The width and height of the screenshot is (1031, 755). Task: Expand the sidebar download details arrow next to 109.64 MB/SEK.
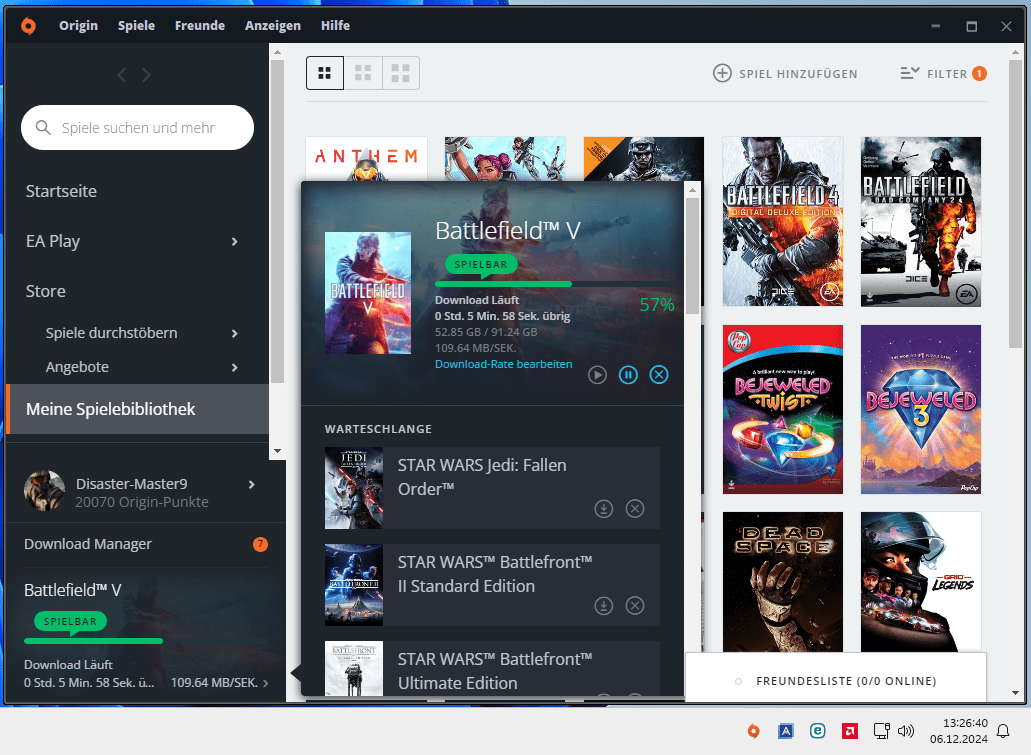click(266, 683)
